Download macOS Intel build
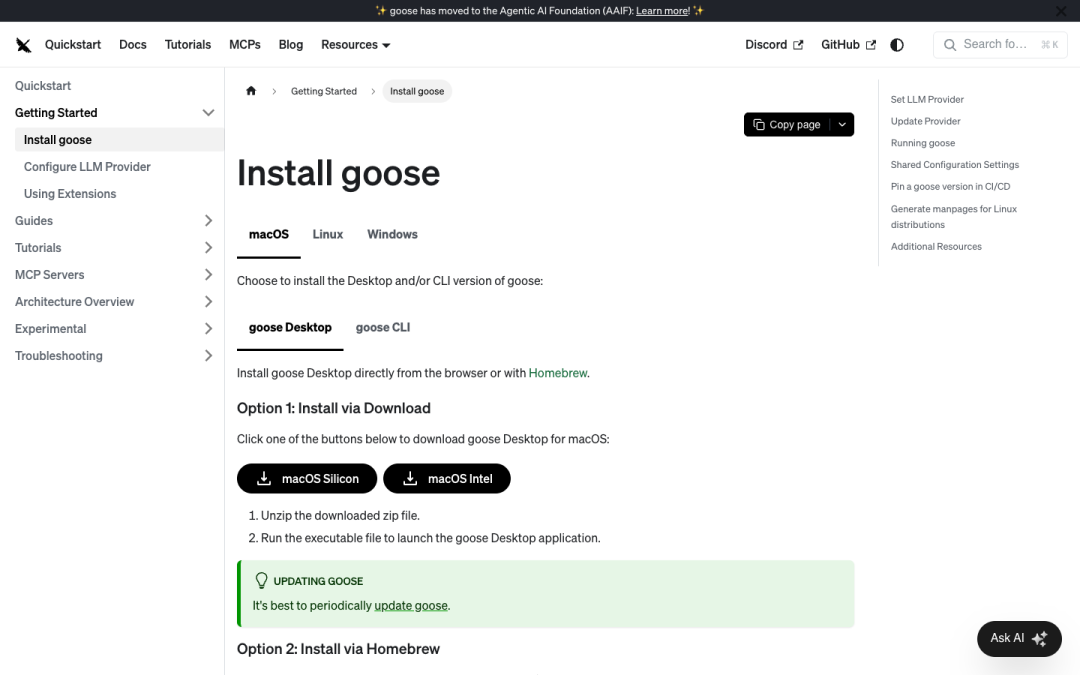 pyautogui.click(x=447, y=479)
